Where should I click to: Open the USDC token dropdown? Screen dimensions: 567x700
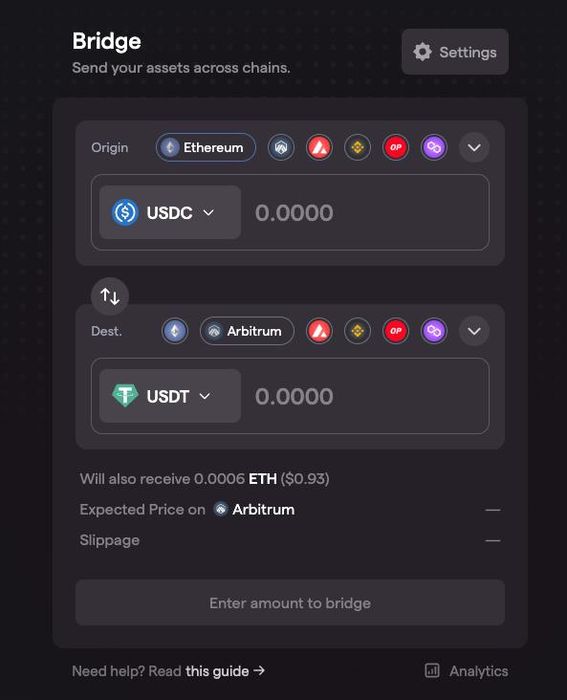point(170,212)
